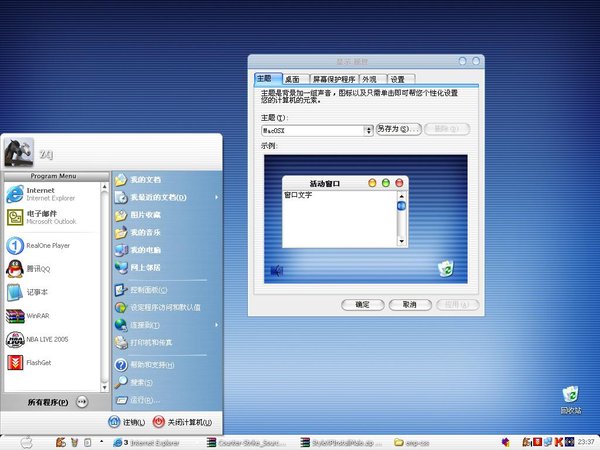The image size is (600, 450).
Task: Open the red K tray icon
Action: pyautogui.click(x=559, y=442)
